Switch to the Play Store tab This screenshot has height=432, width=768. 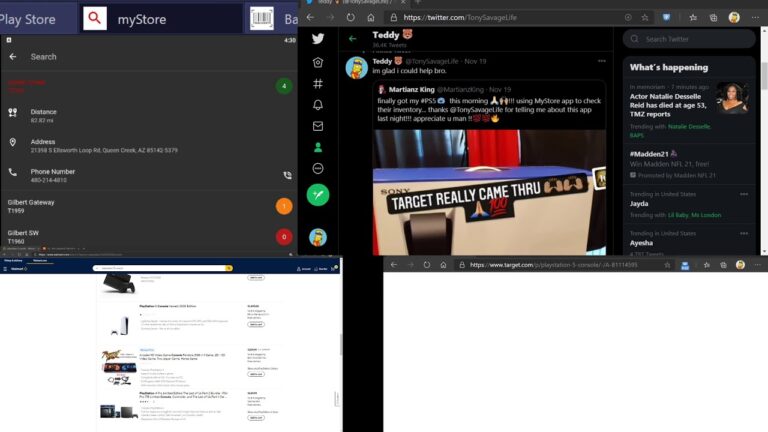(x=28, y=19)
